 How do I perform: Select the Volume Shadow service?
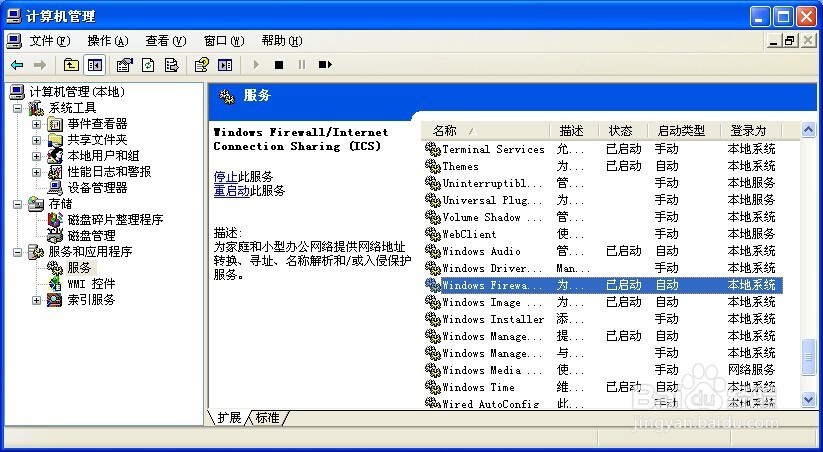[604, 217]
